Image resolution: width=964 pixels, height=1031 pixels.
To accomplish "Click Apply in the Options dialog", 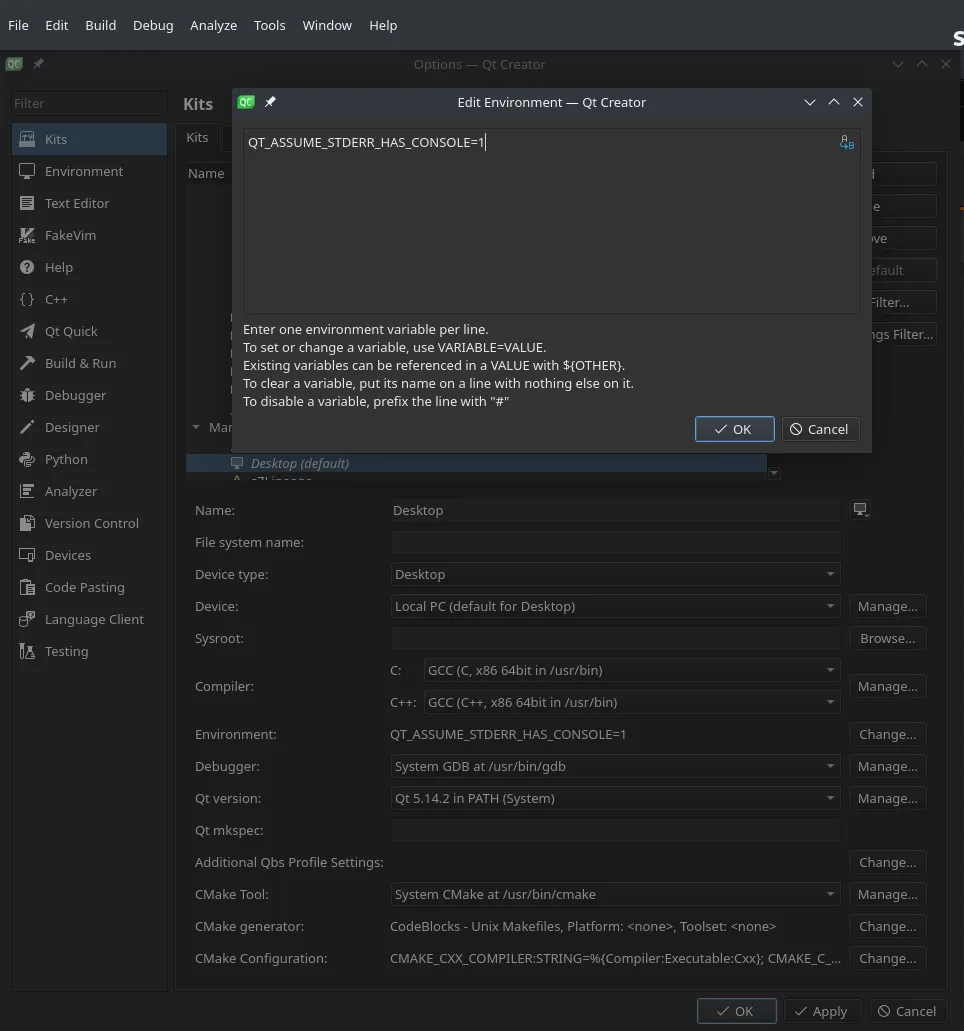I will tap(822, 1011).
